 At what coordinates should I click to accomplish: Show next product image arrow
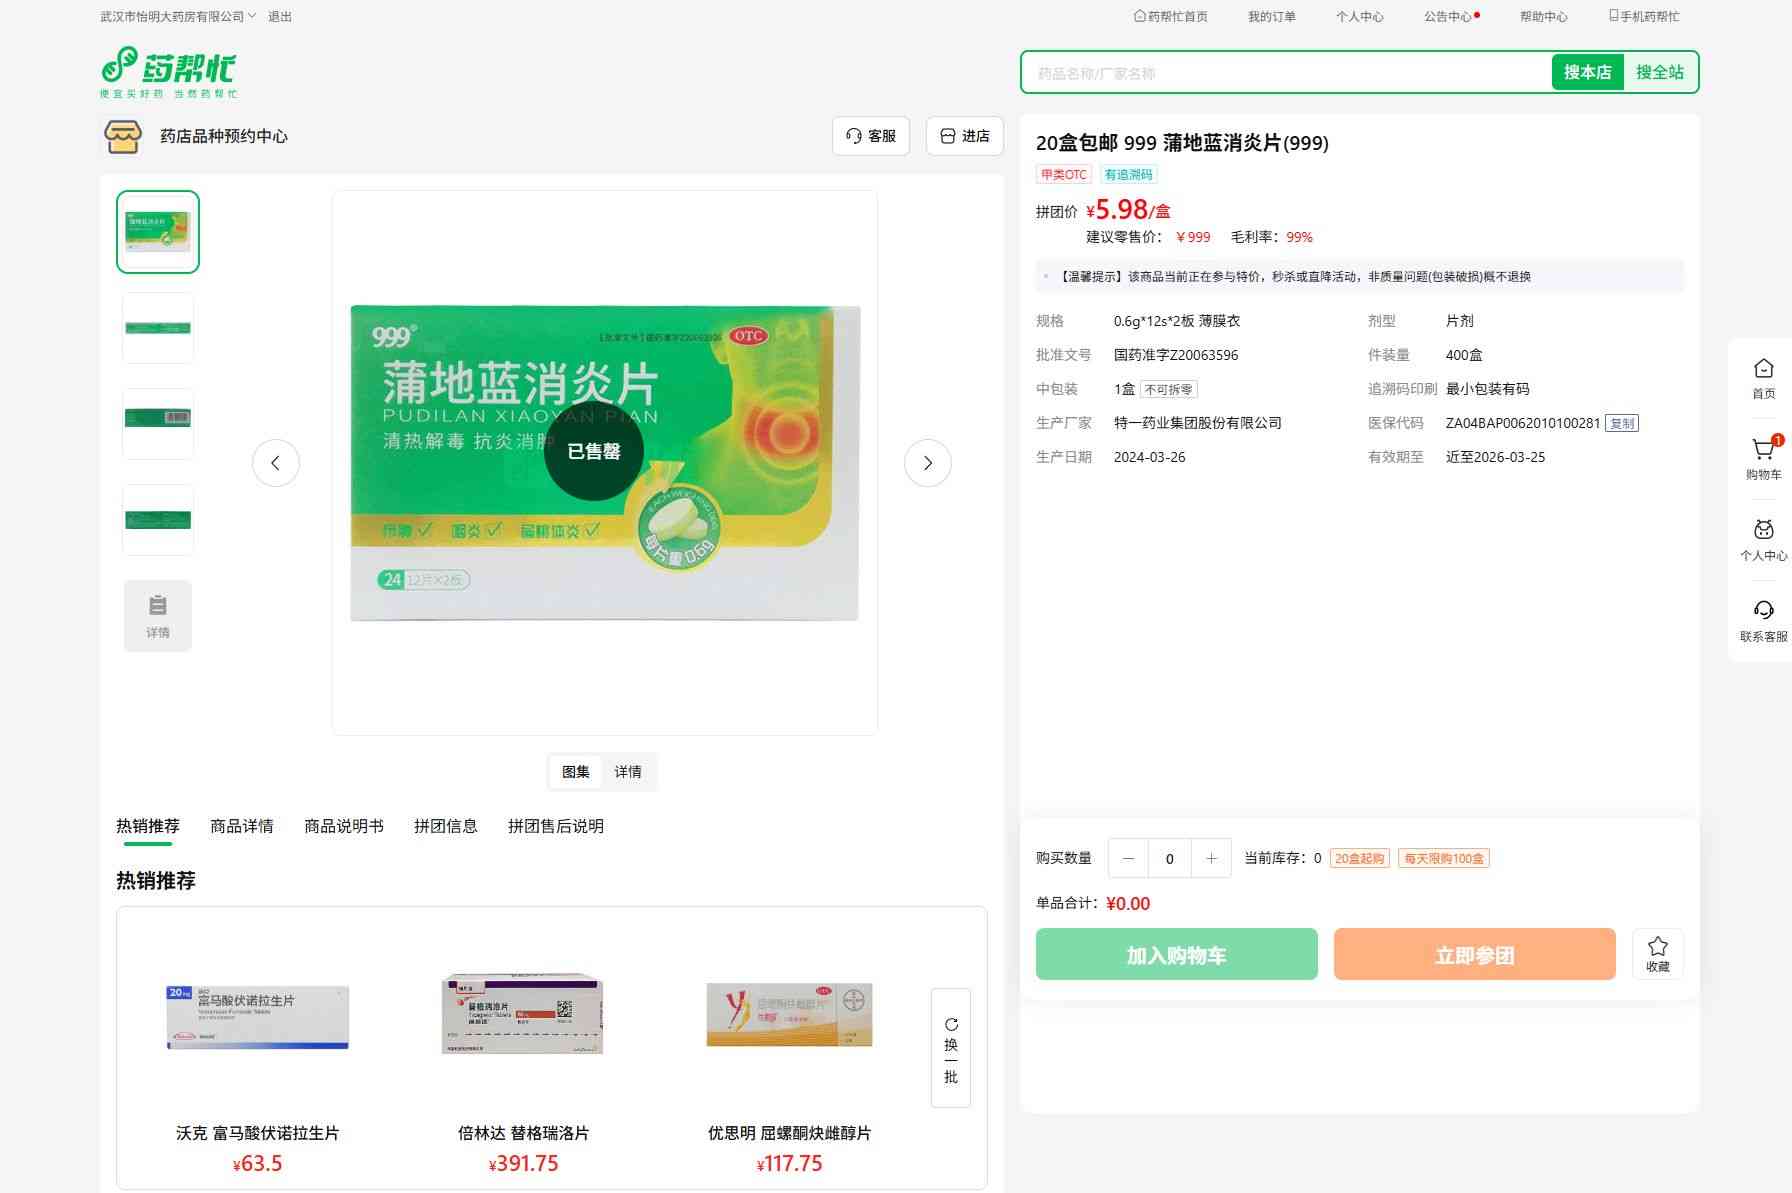click(x=928, y=463)
